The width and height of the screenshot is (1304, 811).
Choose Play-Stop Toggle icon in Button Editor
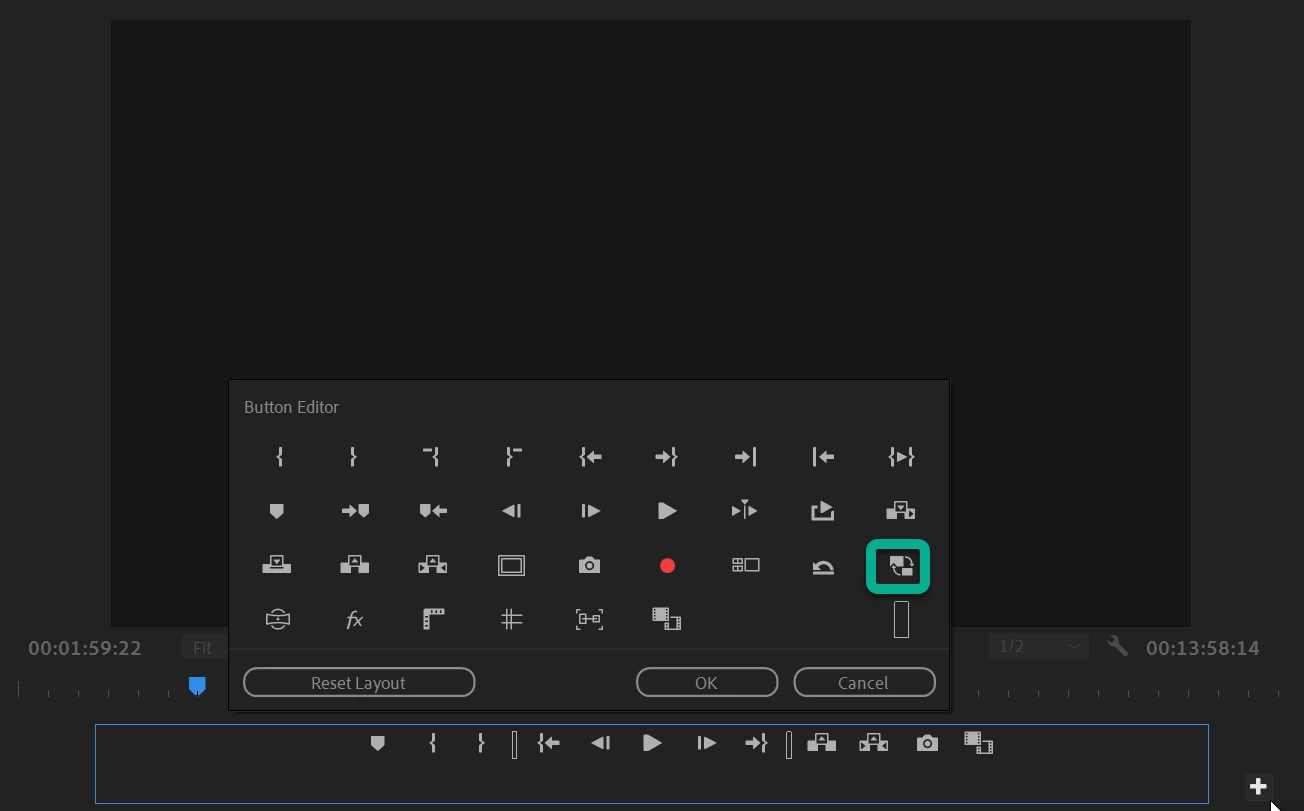click(x=667, y=511)
